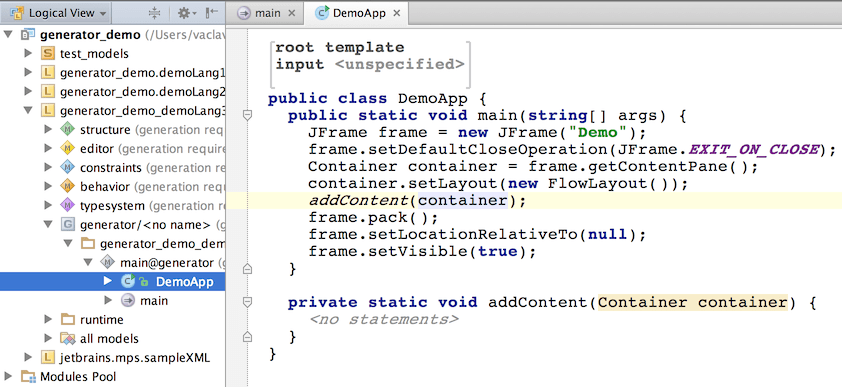Click the Modules Pool icon
Viewport: 842px width, 387px height.
coord(27,377)
